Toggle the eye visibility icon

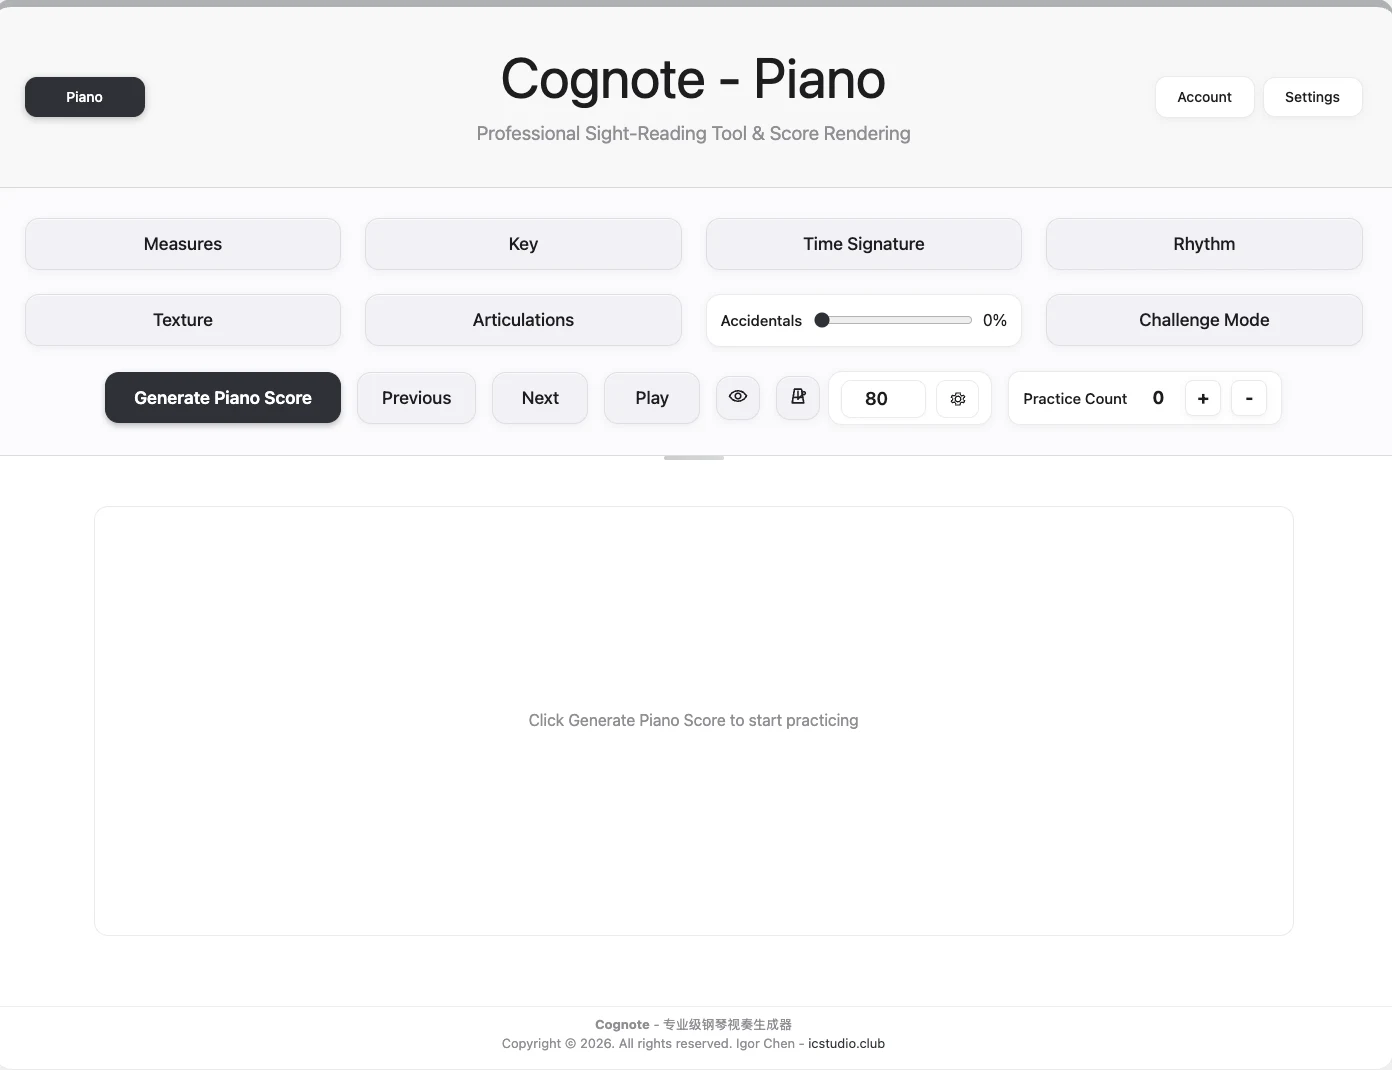[738, 397]
